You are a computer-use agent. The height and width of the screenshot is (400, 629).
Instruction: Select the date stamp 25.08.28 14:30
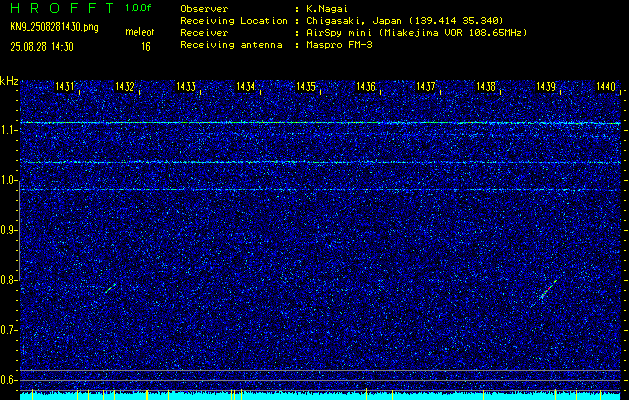coord(42,47)
